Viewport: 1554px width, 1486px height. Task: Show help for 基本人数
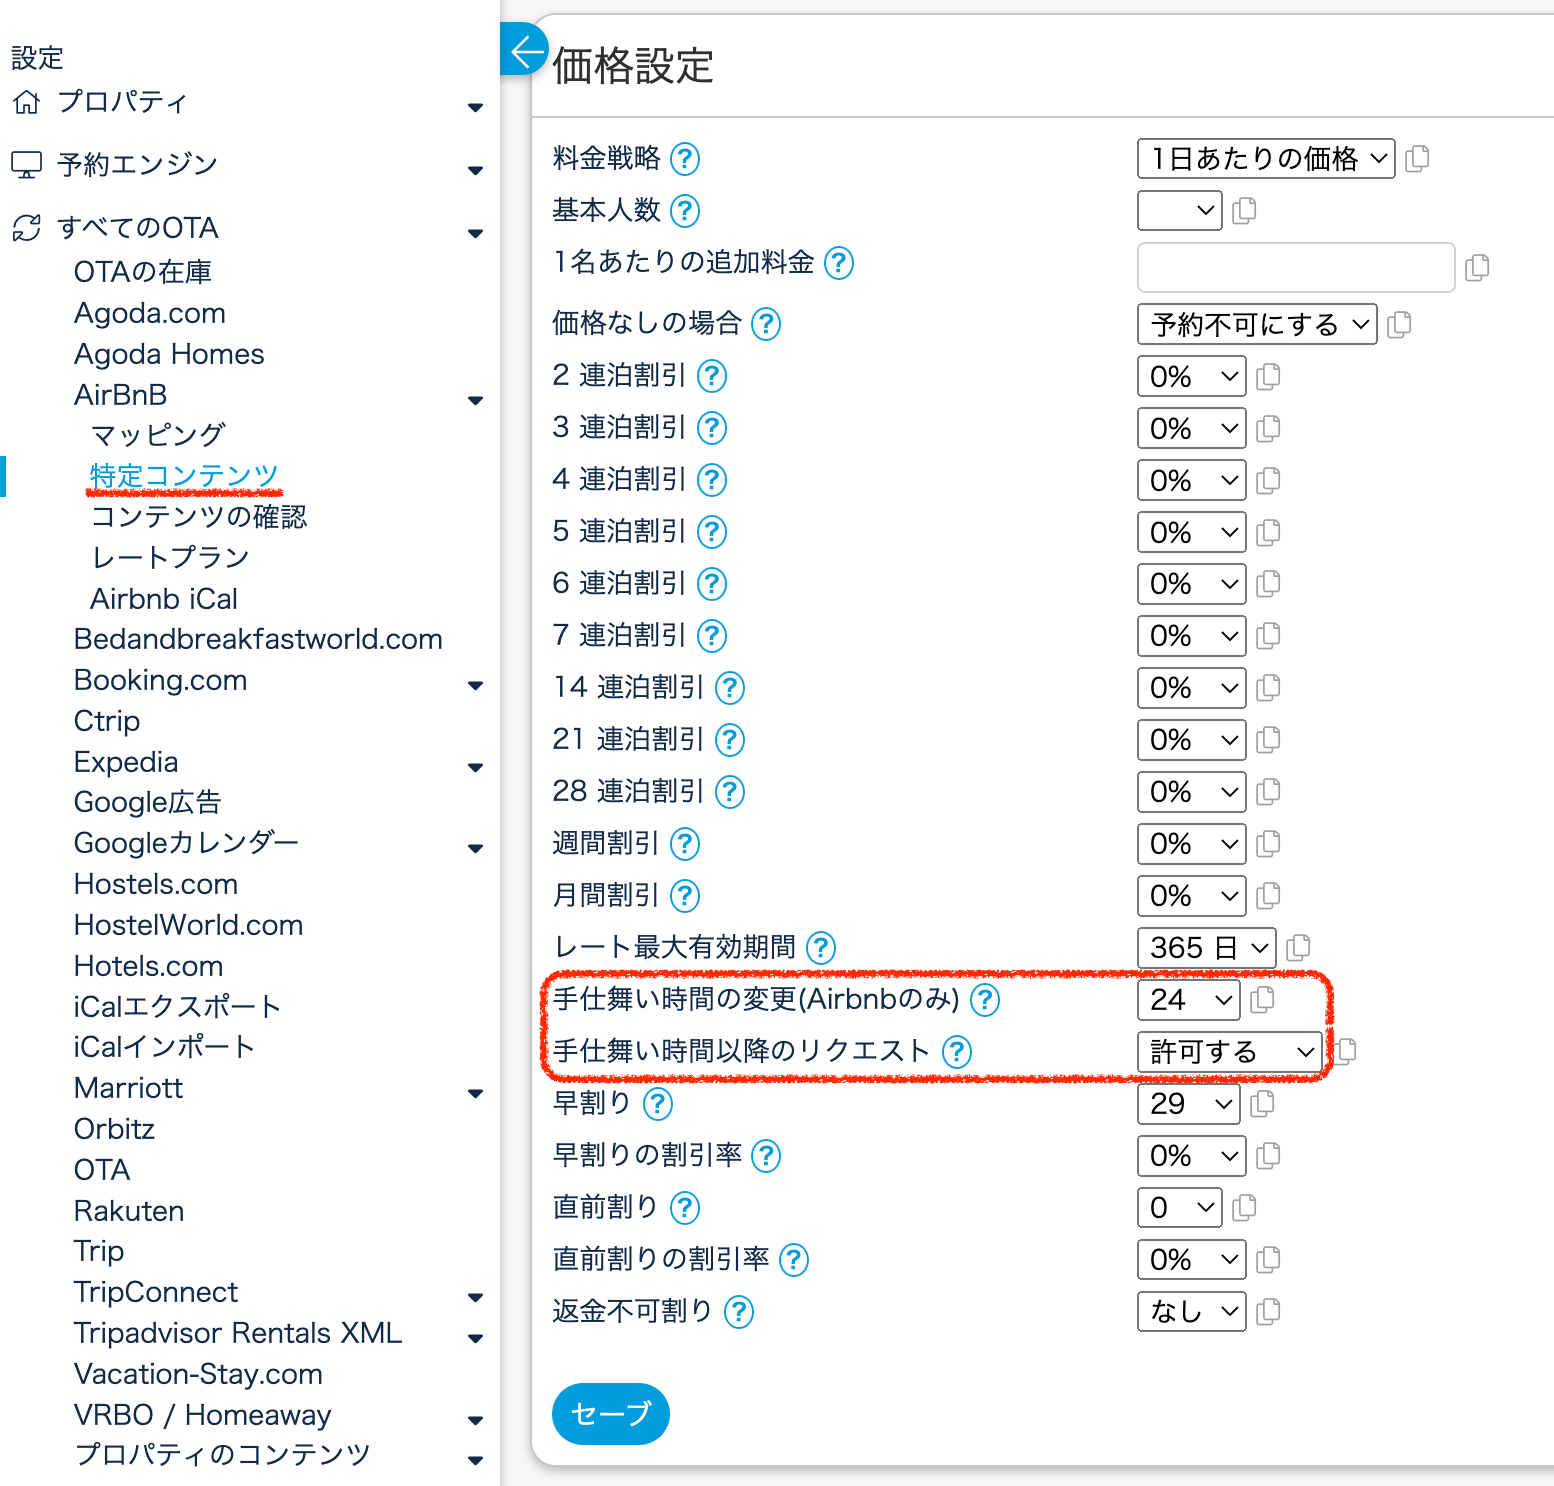[x=685, y=211]
